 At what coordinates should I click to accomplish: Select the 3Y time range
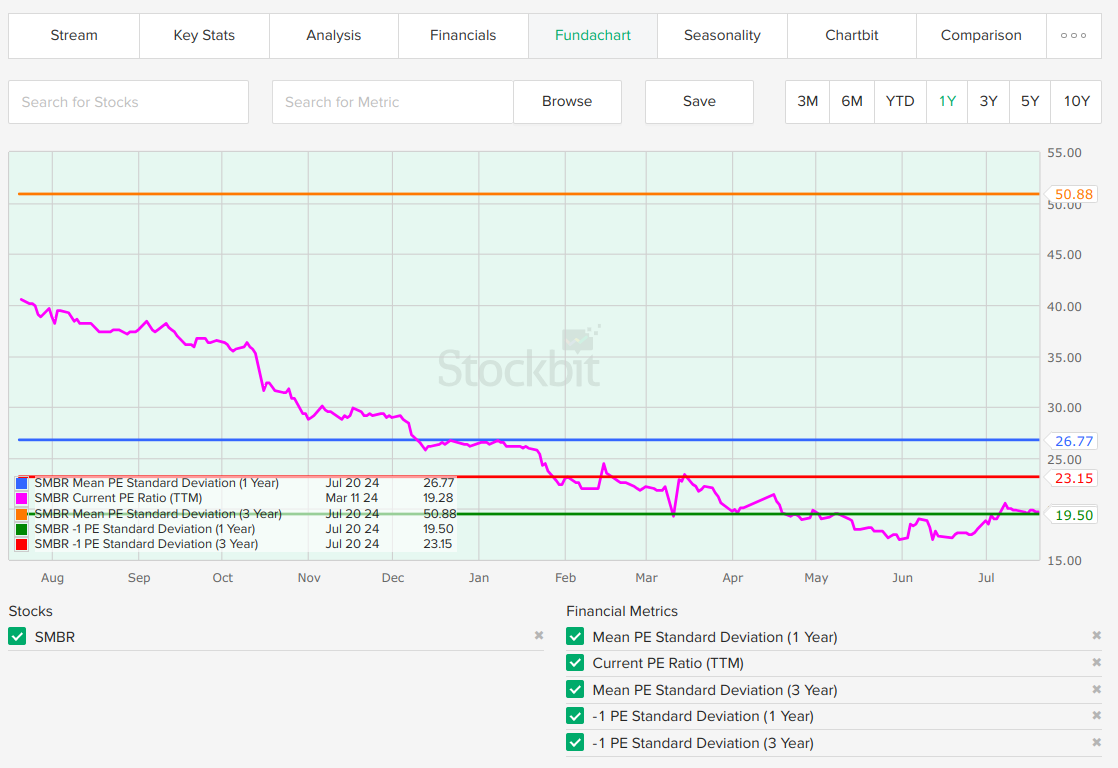point(988,101)
